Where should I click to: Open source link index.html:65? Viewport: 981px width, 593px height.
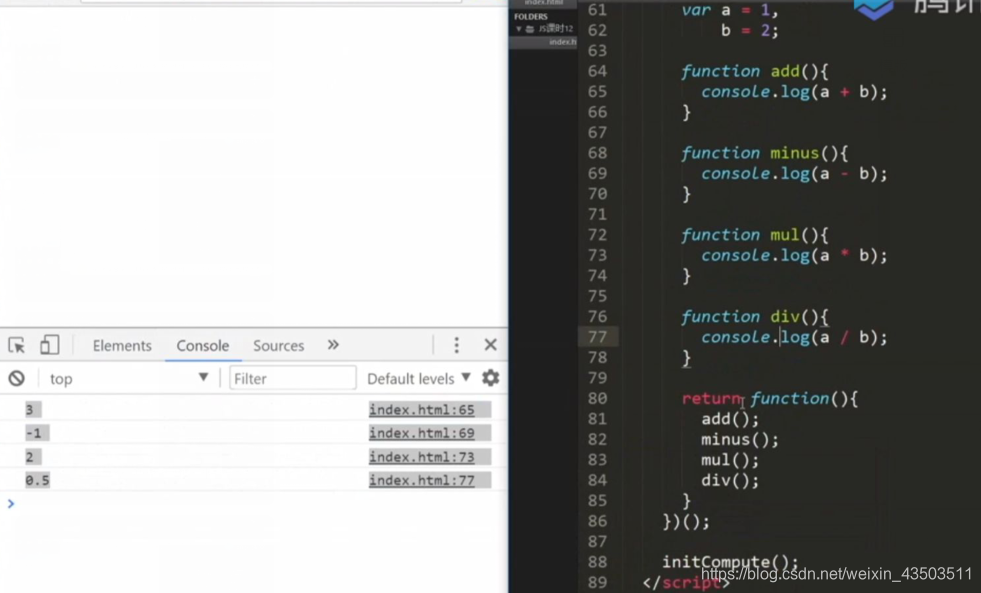pos(422,410)
